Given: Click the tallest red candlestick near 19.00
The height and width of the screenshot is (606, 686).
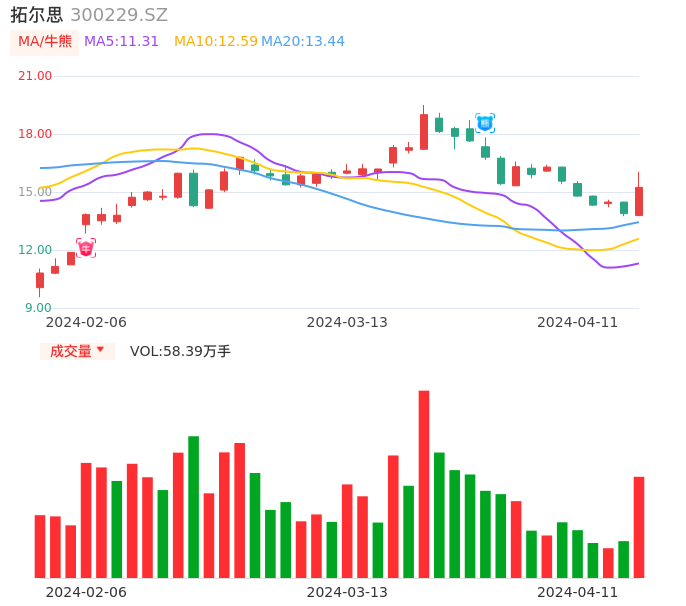Looking at the screenshot, I should pyautogui.click(x=424, y=131).
